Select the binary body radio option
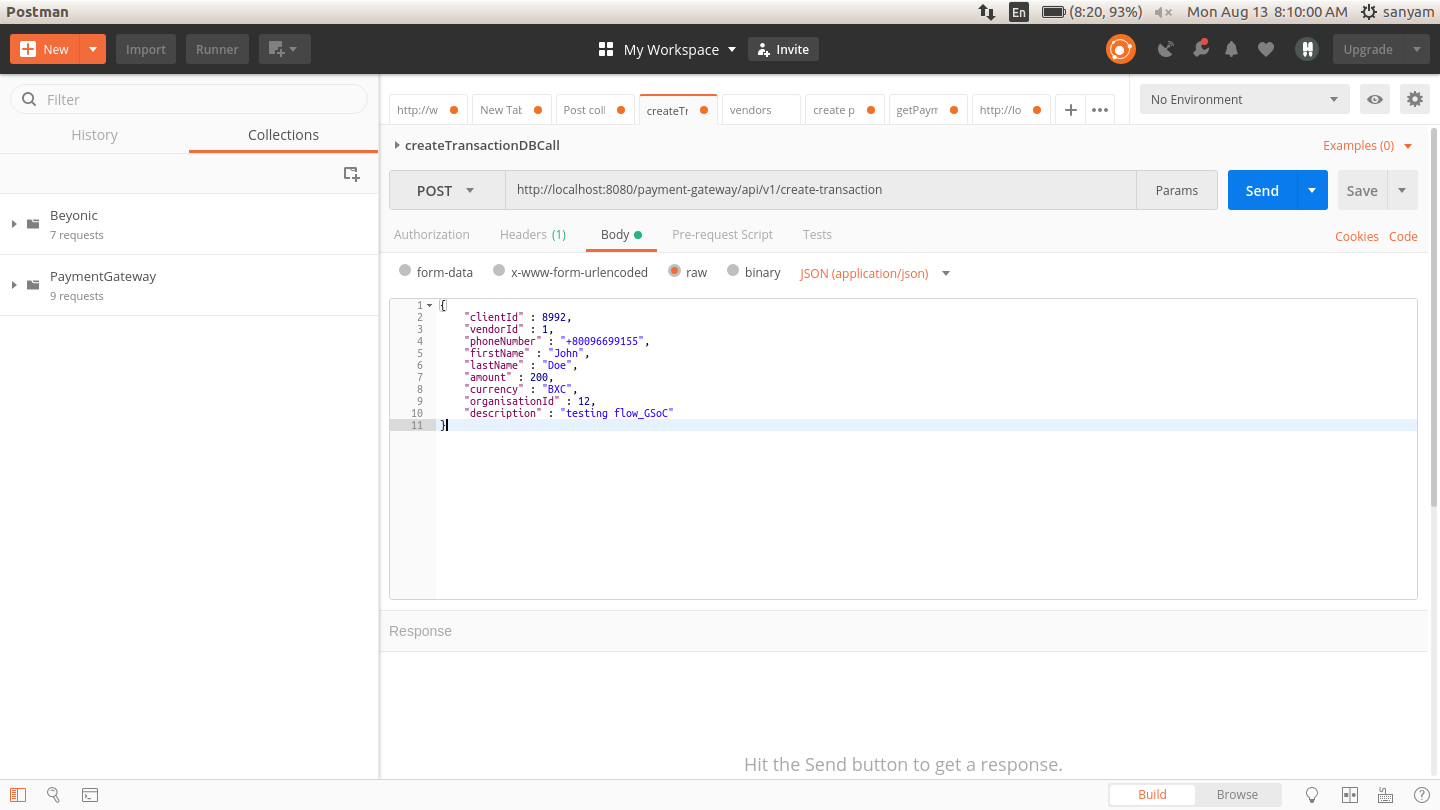The image size is (1440, 810). click(x=733, y=271)
